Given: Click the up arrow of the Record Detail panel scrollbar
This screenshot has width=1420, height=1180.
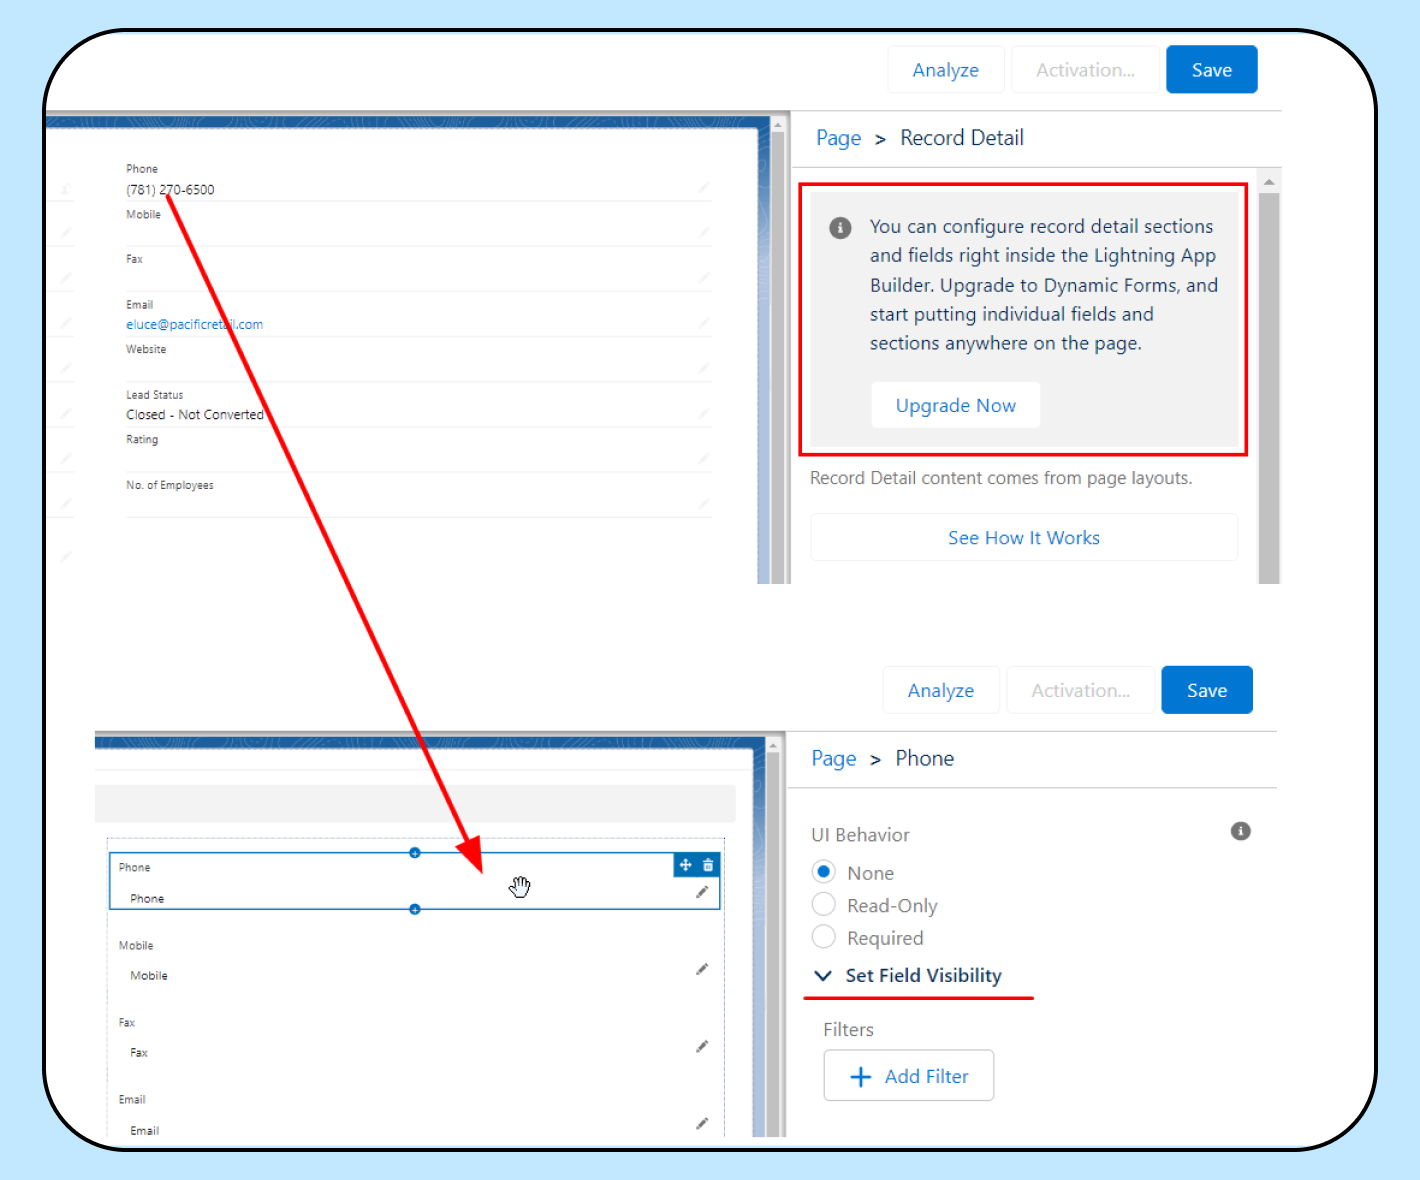Looking at the screenshot, I should click(x=1269, y=182).
